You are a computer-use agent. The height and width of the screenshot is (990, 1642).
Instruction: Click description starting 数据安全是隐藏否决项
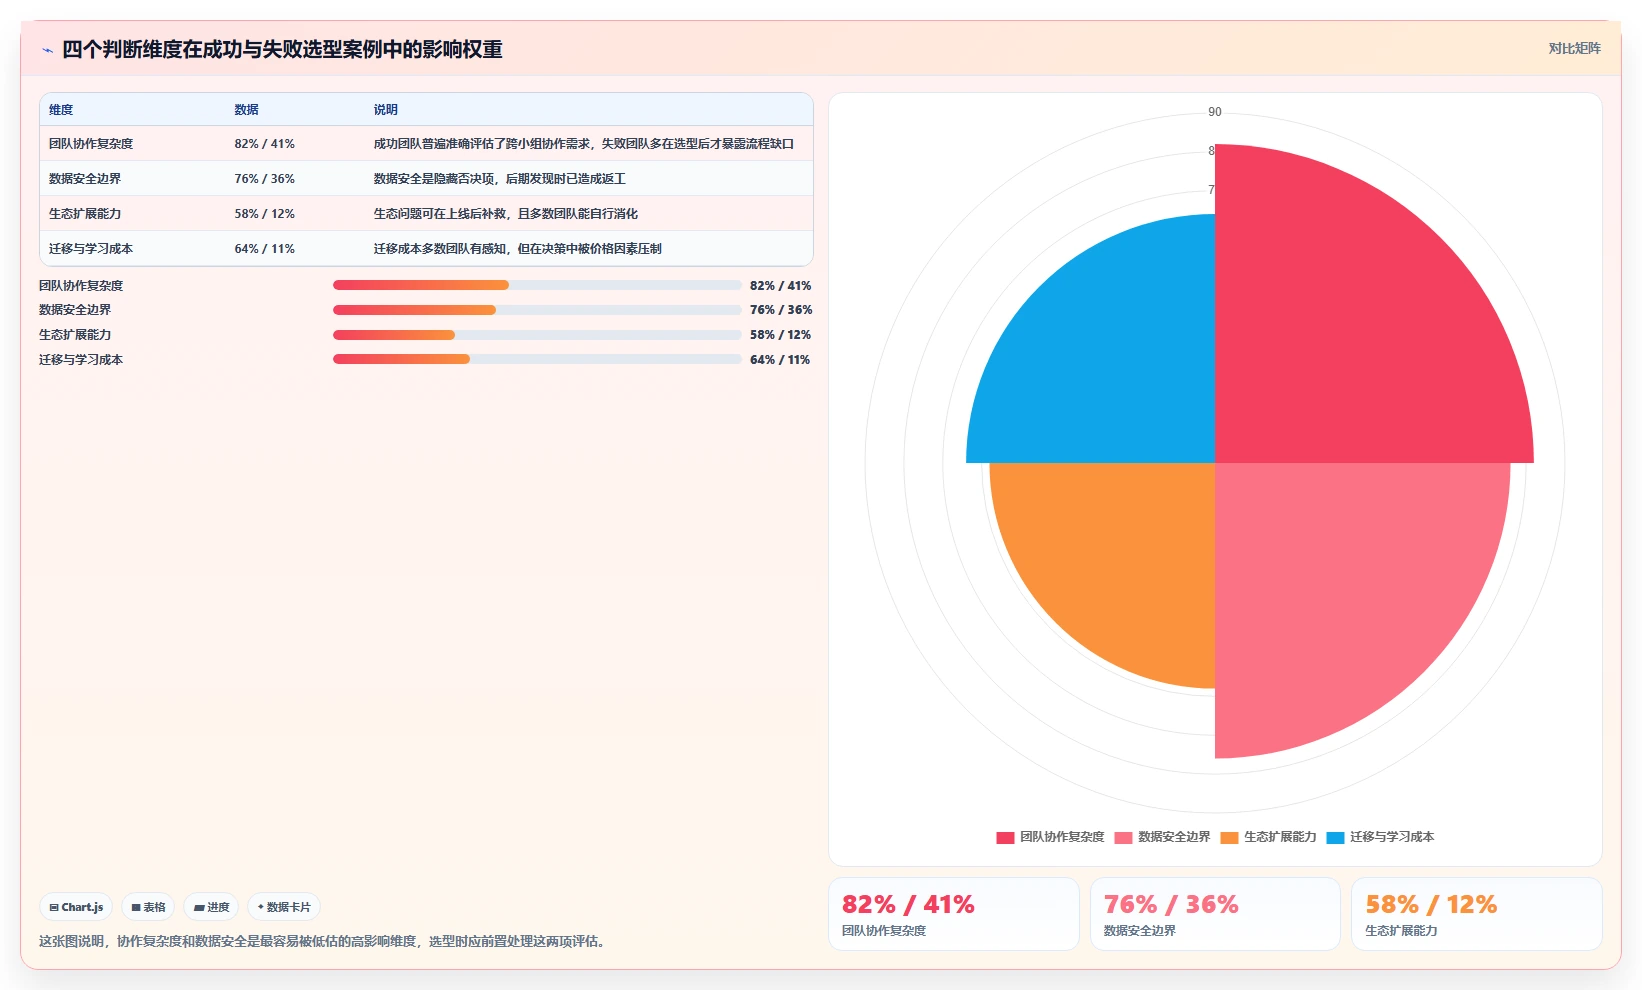(500, 179)
